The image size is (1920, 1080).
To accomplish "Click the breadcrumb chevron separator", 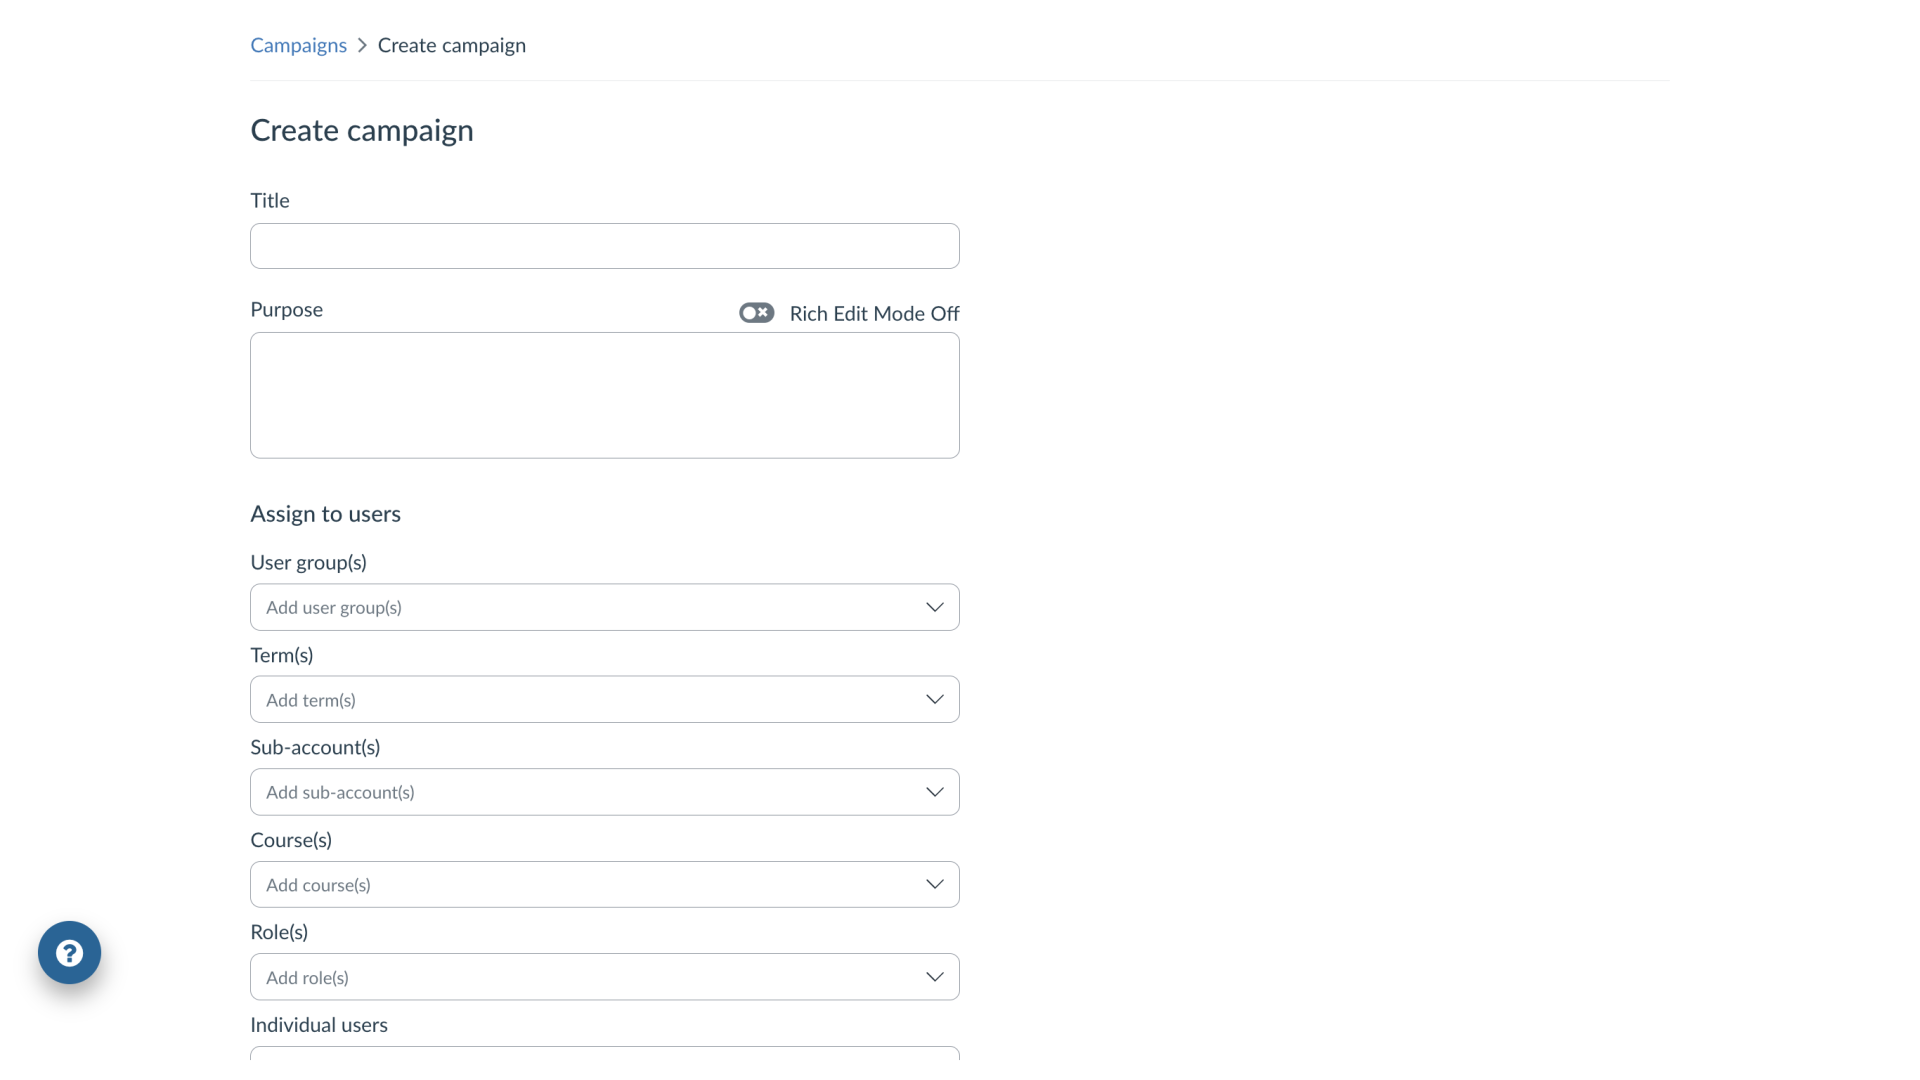I will coord(362,45).
